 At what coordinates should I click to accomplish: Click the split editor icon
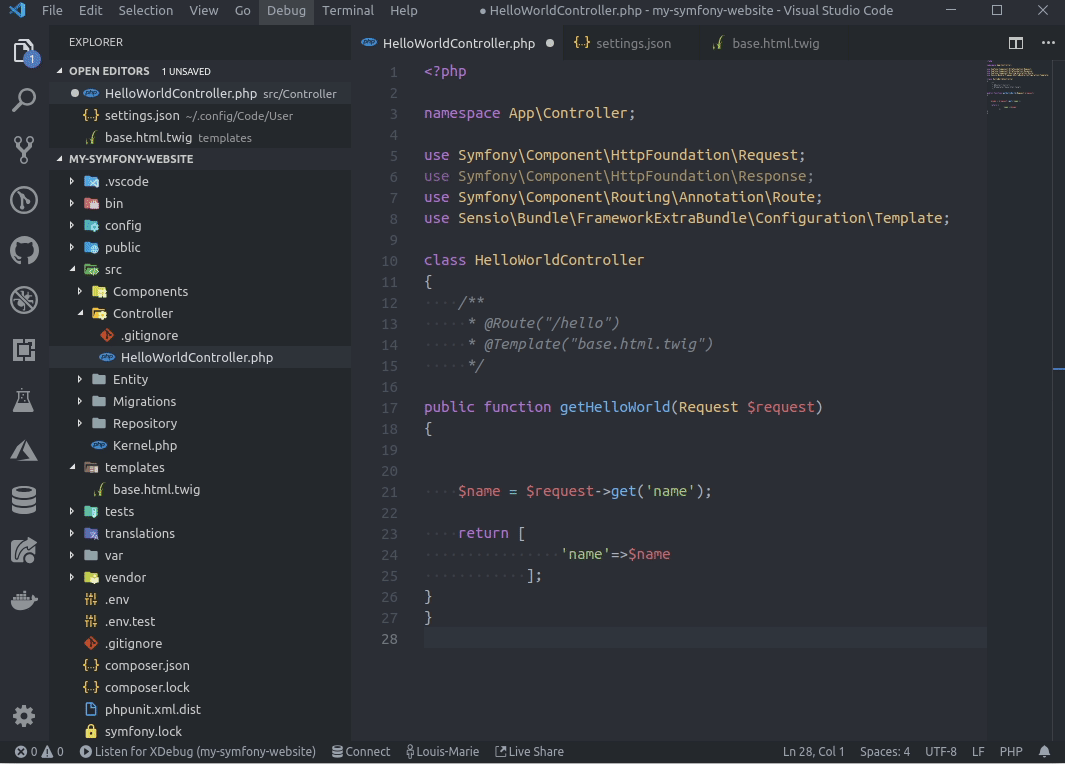(x=1015, y=43)
